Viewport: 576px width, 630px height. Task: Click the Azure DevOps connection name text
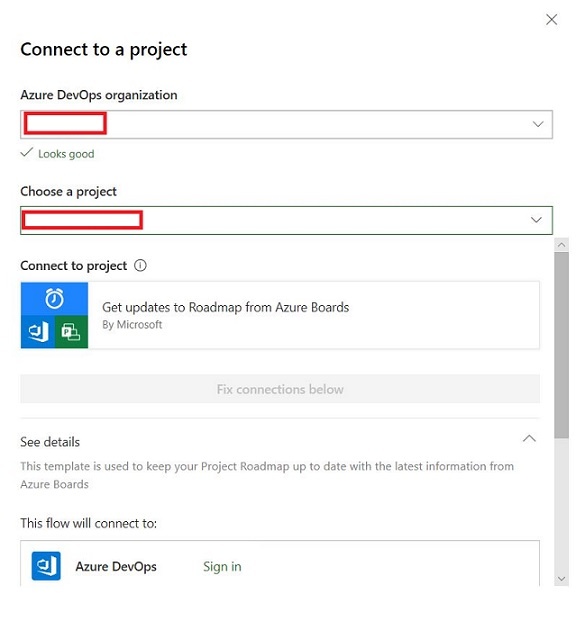pos(116,566)
